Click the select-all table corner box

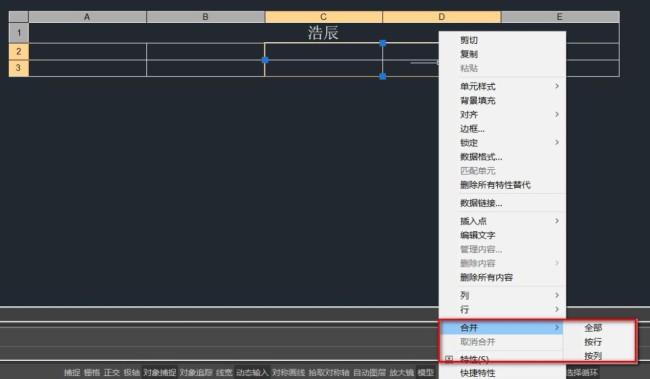[19, 17]
